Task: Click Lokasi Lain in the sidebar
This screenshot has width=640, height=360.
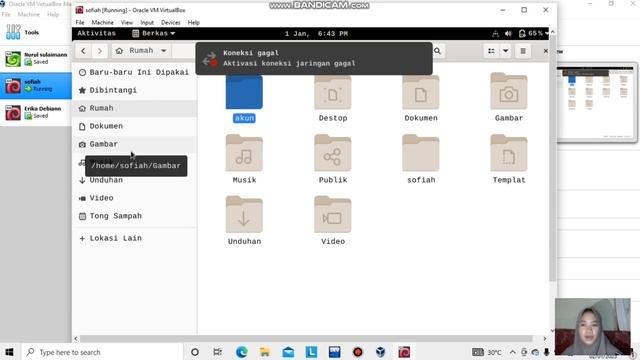Action: point(134,238)
